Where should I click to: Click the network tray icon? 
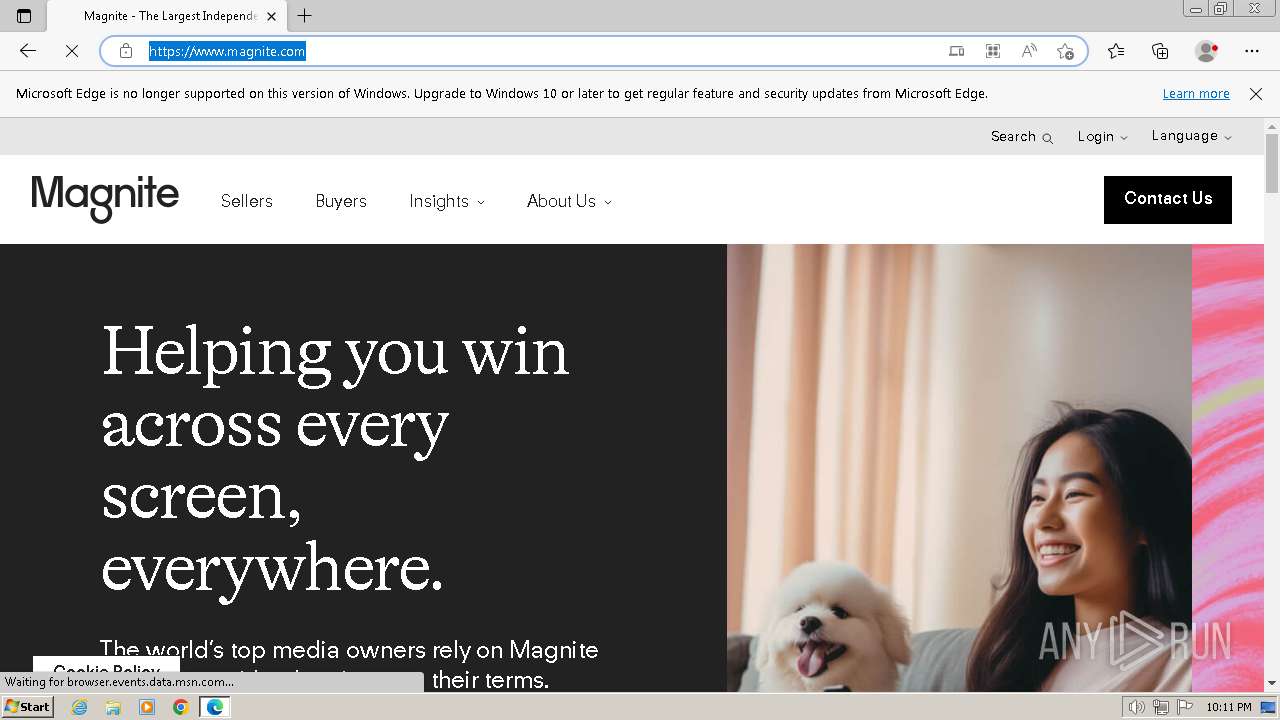tap(1161, 707)
